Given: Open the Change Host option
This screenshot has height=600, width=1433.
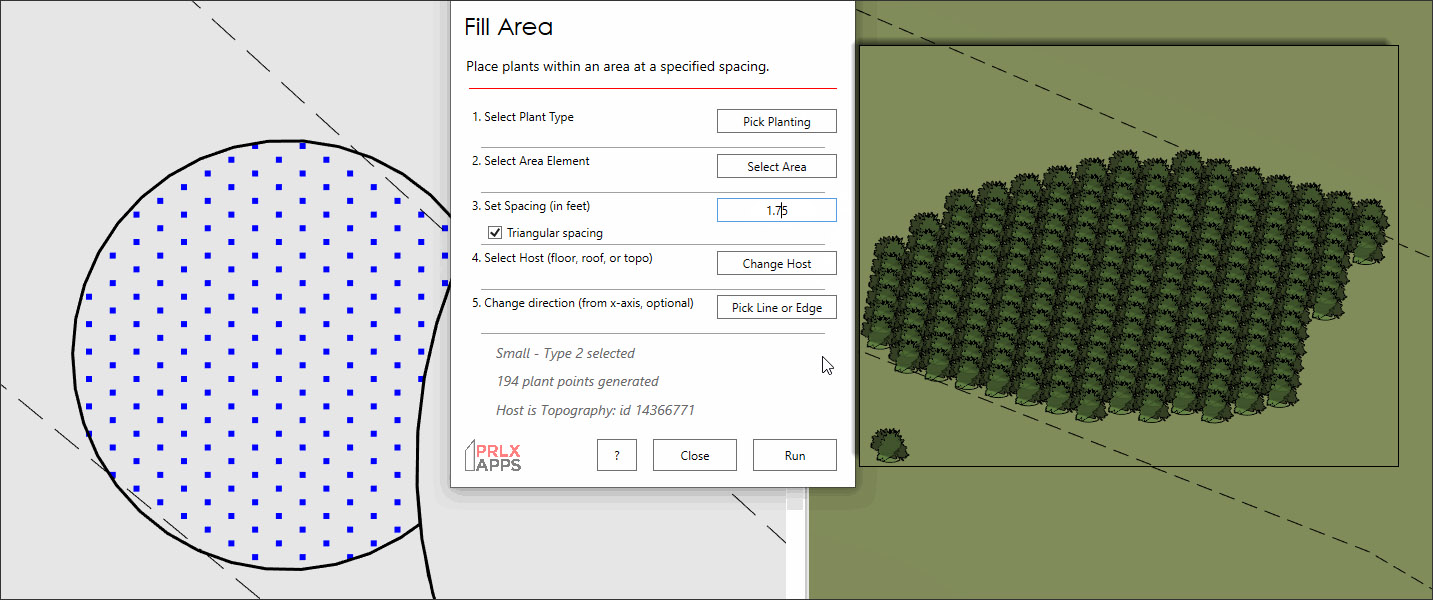Looking at the screenshot, I should pos(776,264).
